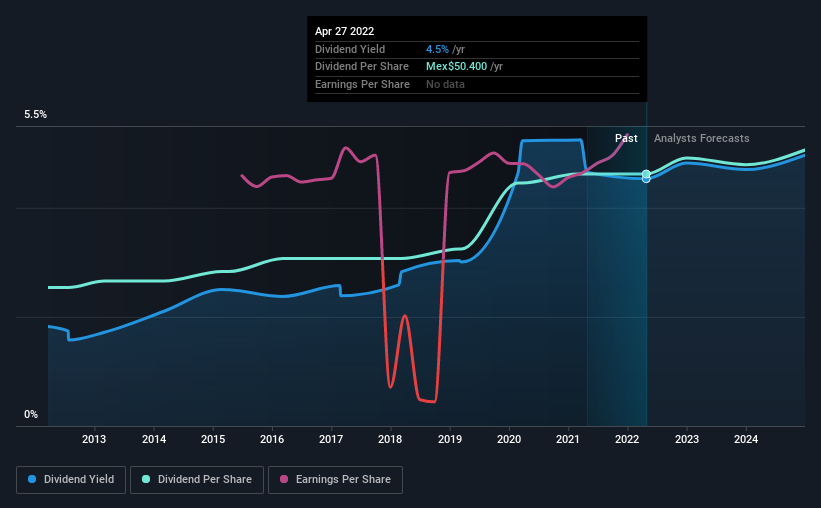Screen dimensions: 821x508
Task: Click the teal dot in the Dividend Per Share legend
Action: [x=144, y=480]
